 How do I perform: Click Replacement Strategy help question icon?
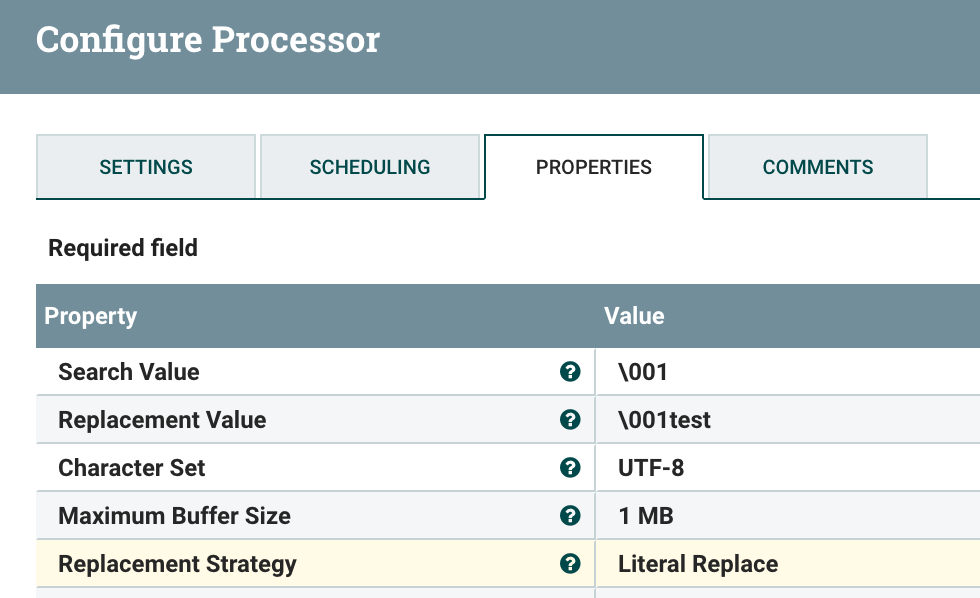click(x=570, y=564)
